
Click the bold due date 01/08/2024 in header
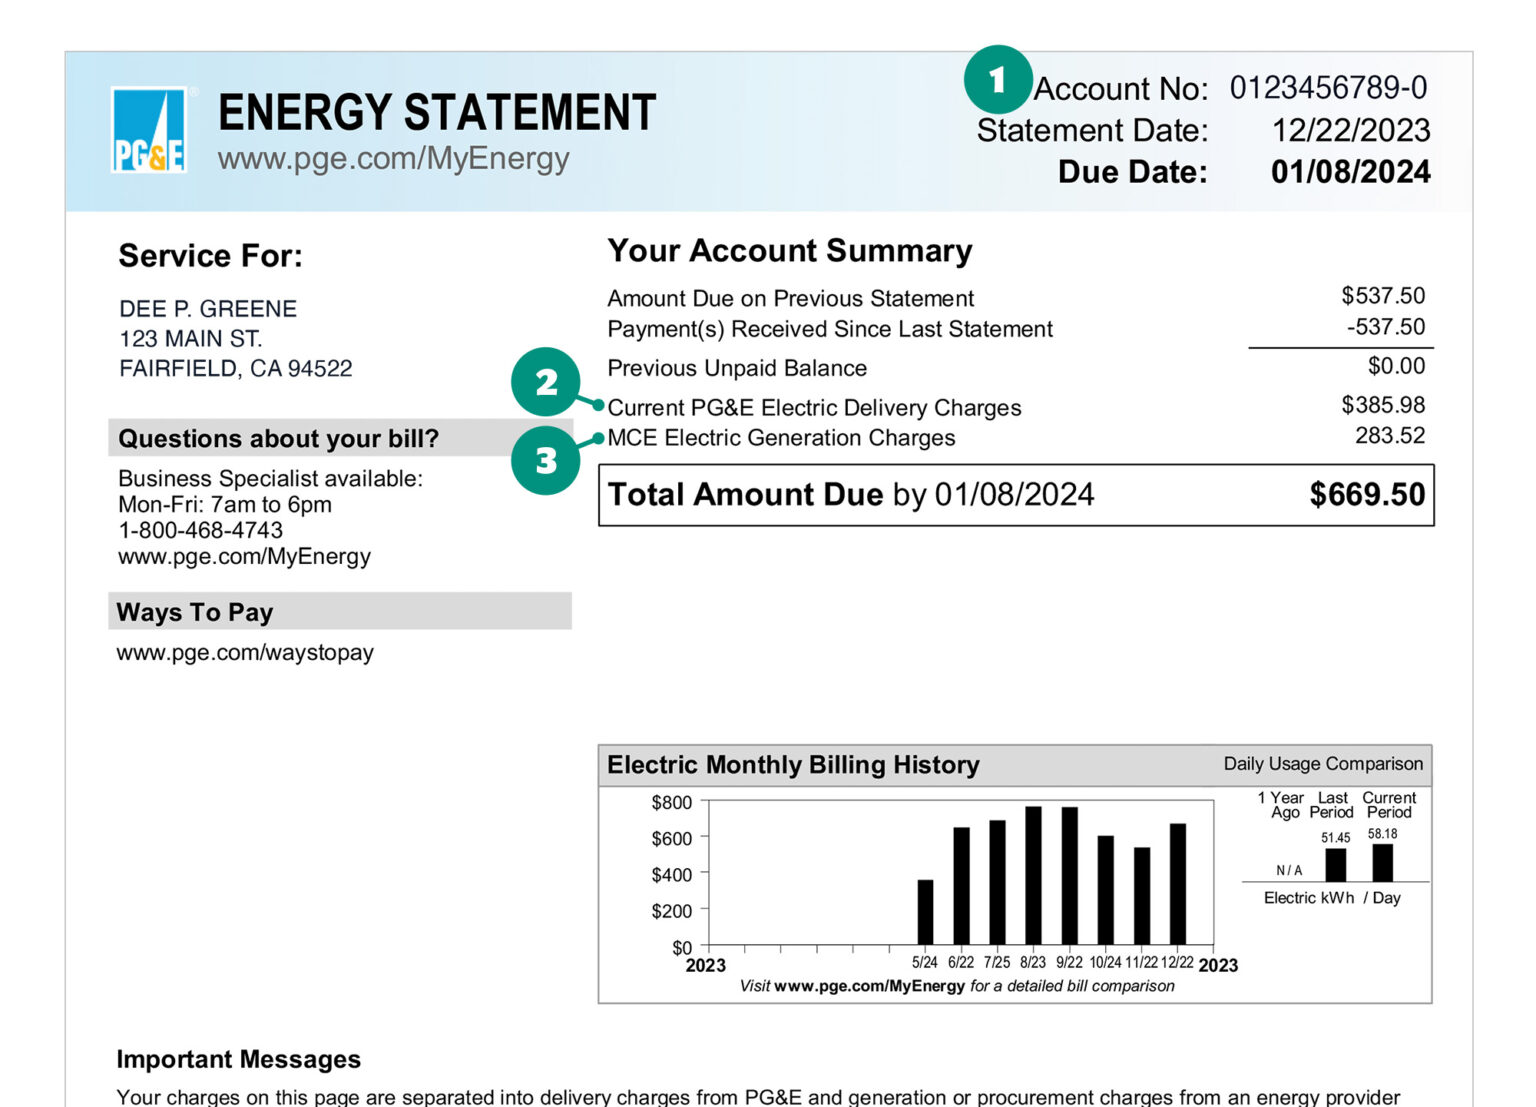click(1351, 172)
